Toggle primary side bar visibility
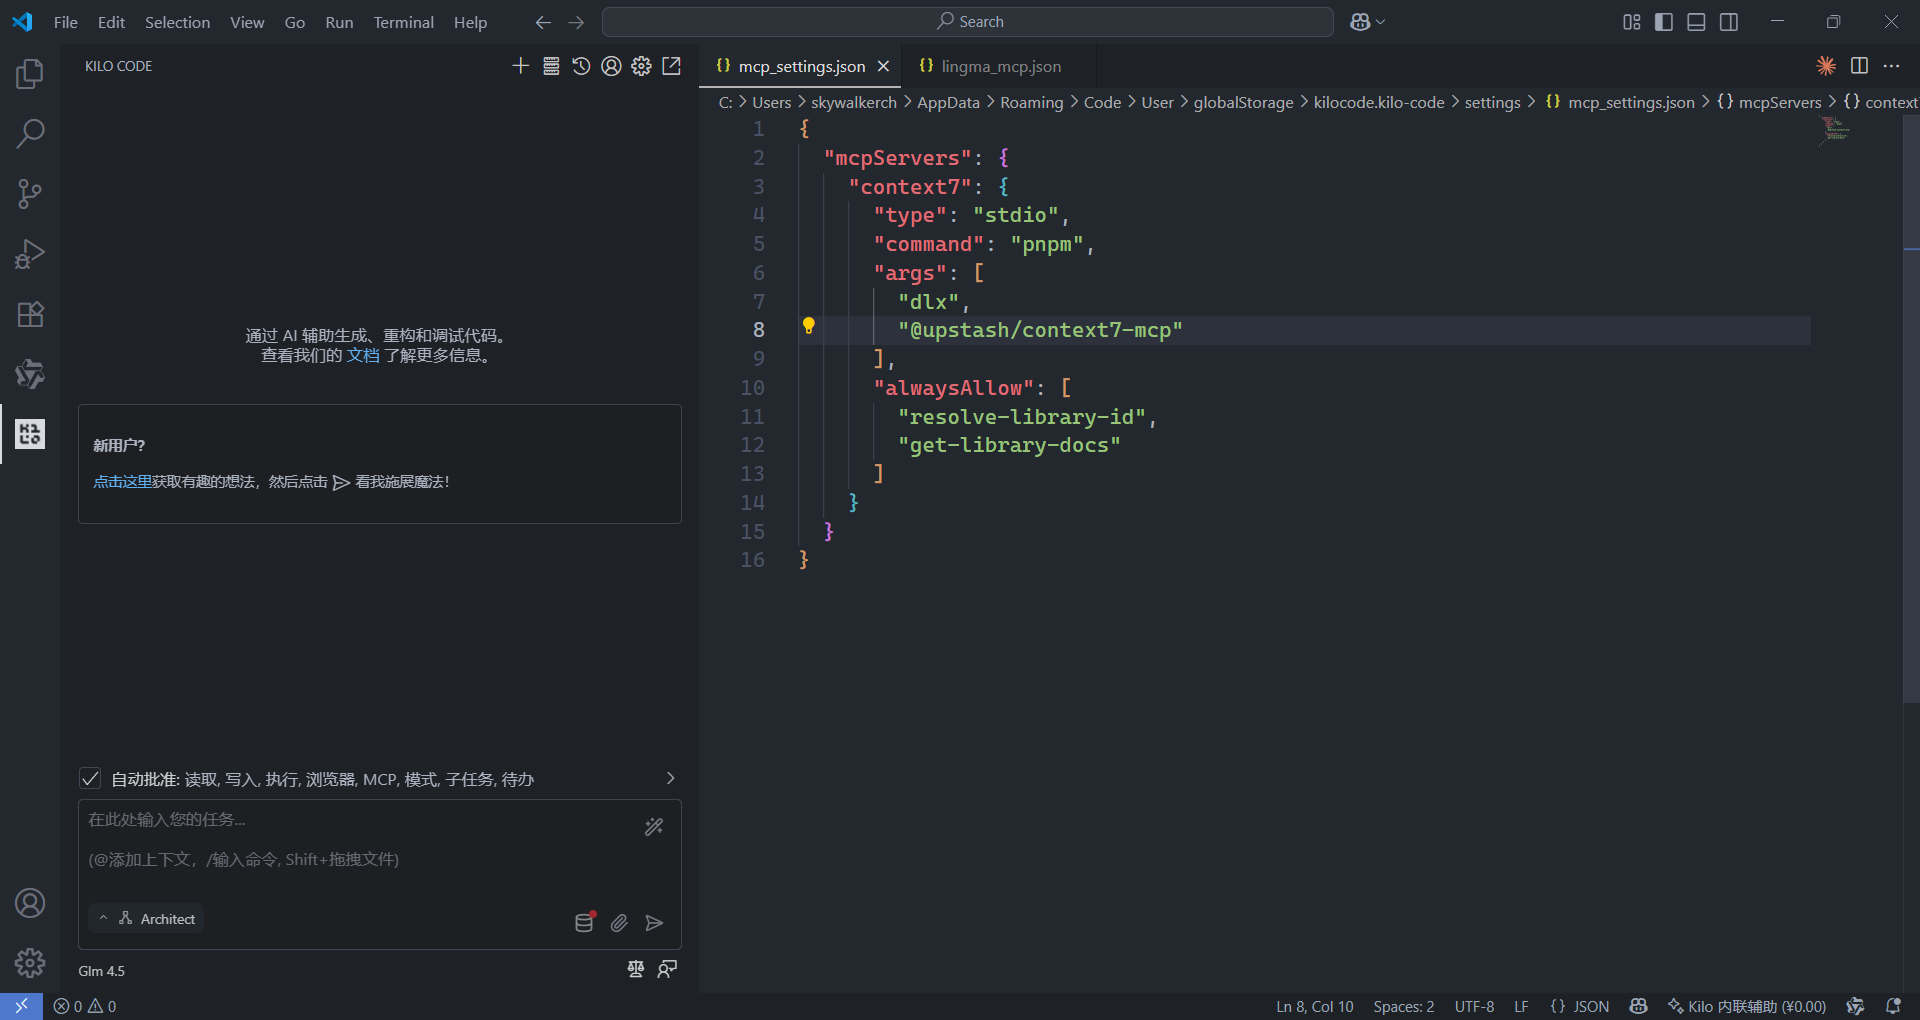The height and width of the screenshot is (1020, 1920). [x=1664, y=22]
